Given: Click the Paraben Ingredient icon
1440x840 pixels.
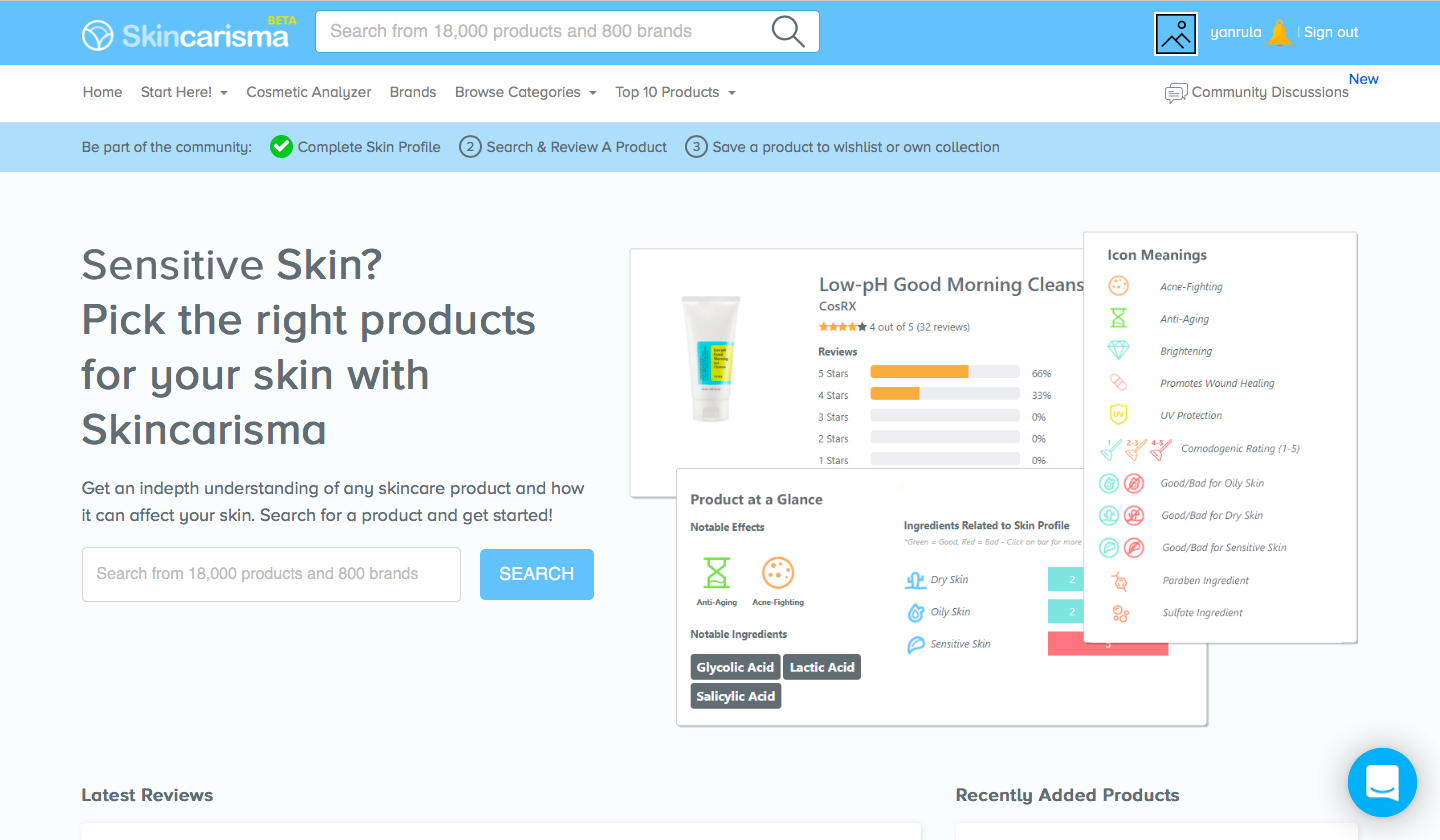Looking at the screenshot, I should [1119, 580].
